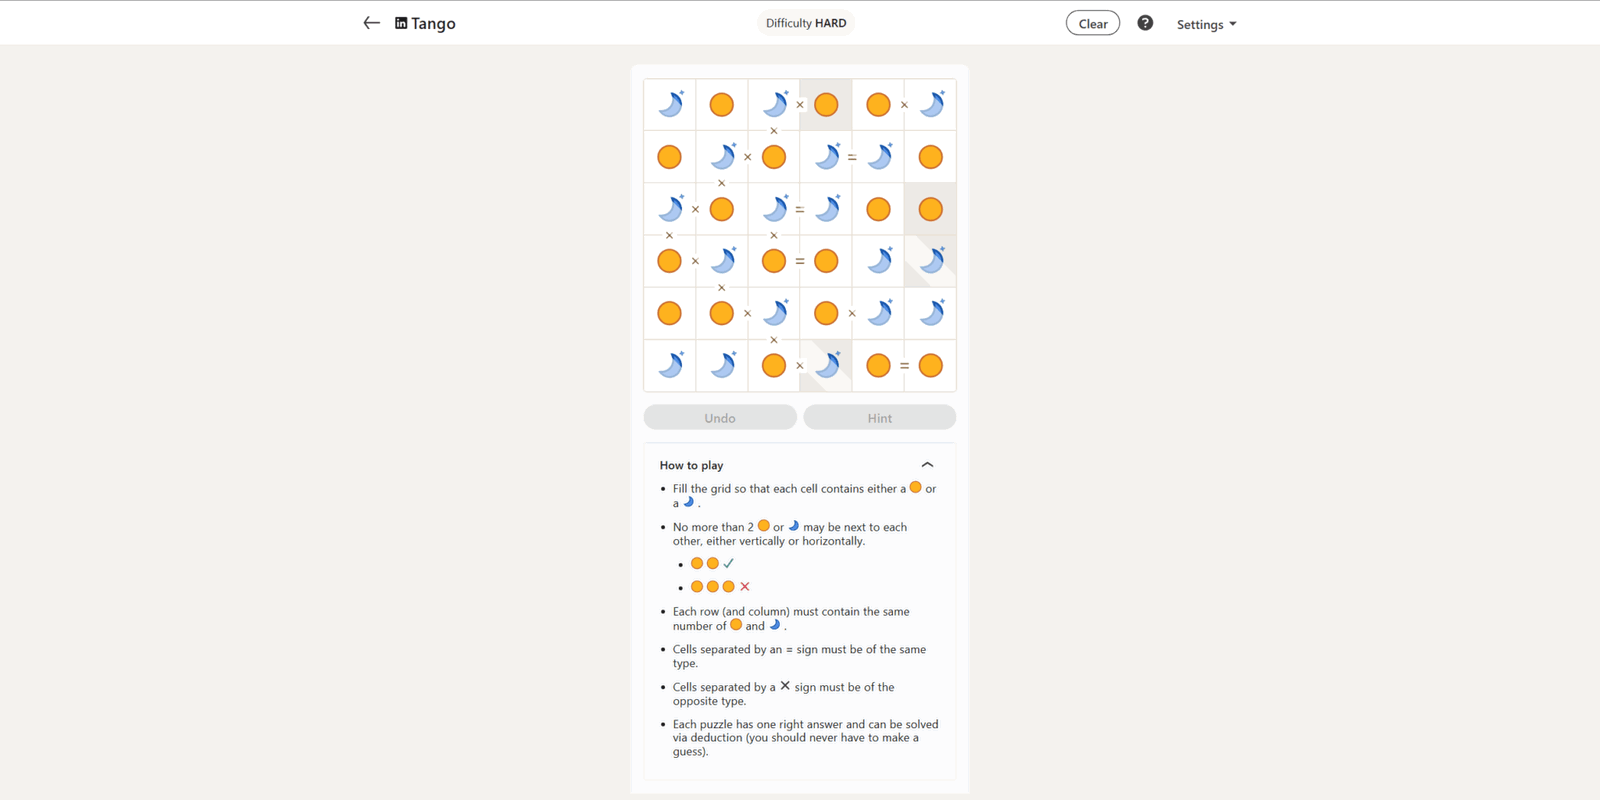Toggle the top-left moon cell
The height and width of the screenshot is (800, 1600).
coord(670,104)
